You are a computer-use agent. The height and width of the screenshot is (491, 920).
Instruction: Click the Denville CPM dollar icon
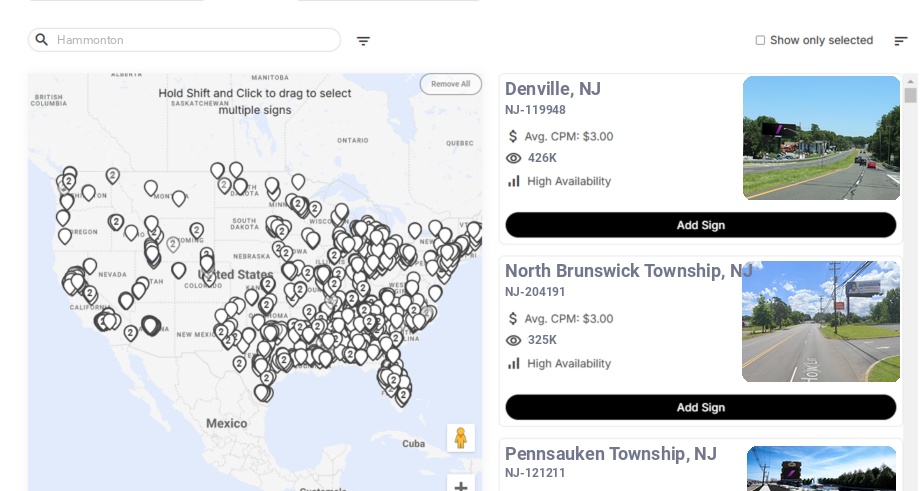514,136
